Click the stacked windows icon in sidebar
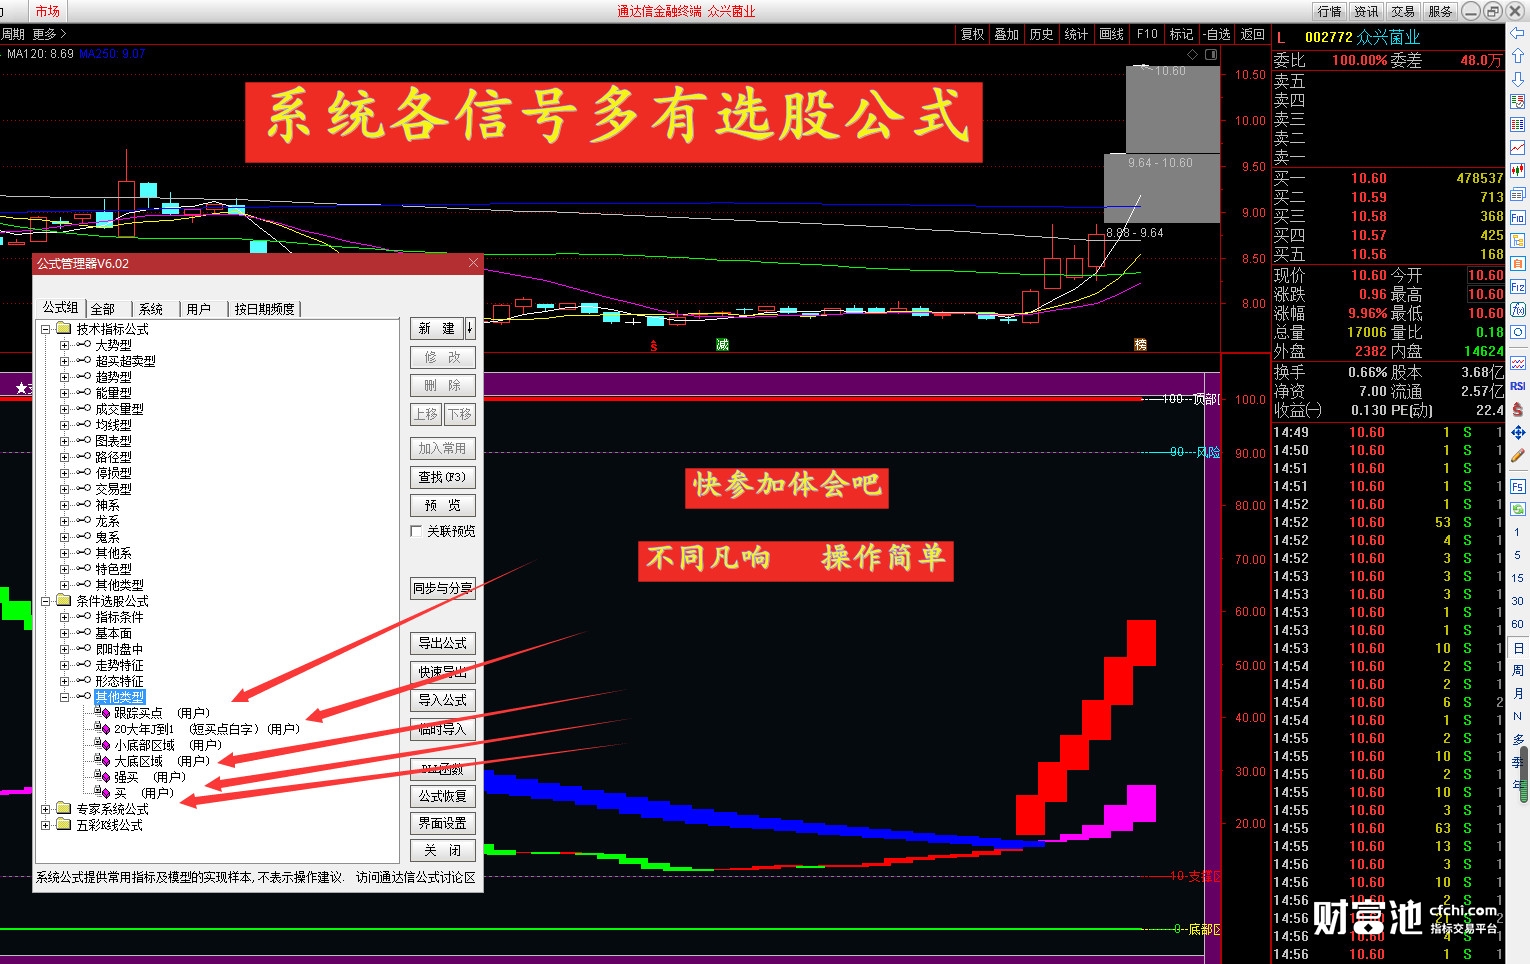Image resolution: width=1530 pixels, height=964 pixels. [x=1517, y=192]
